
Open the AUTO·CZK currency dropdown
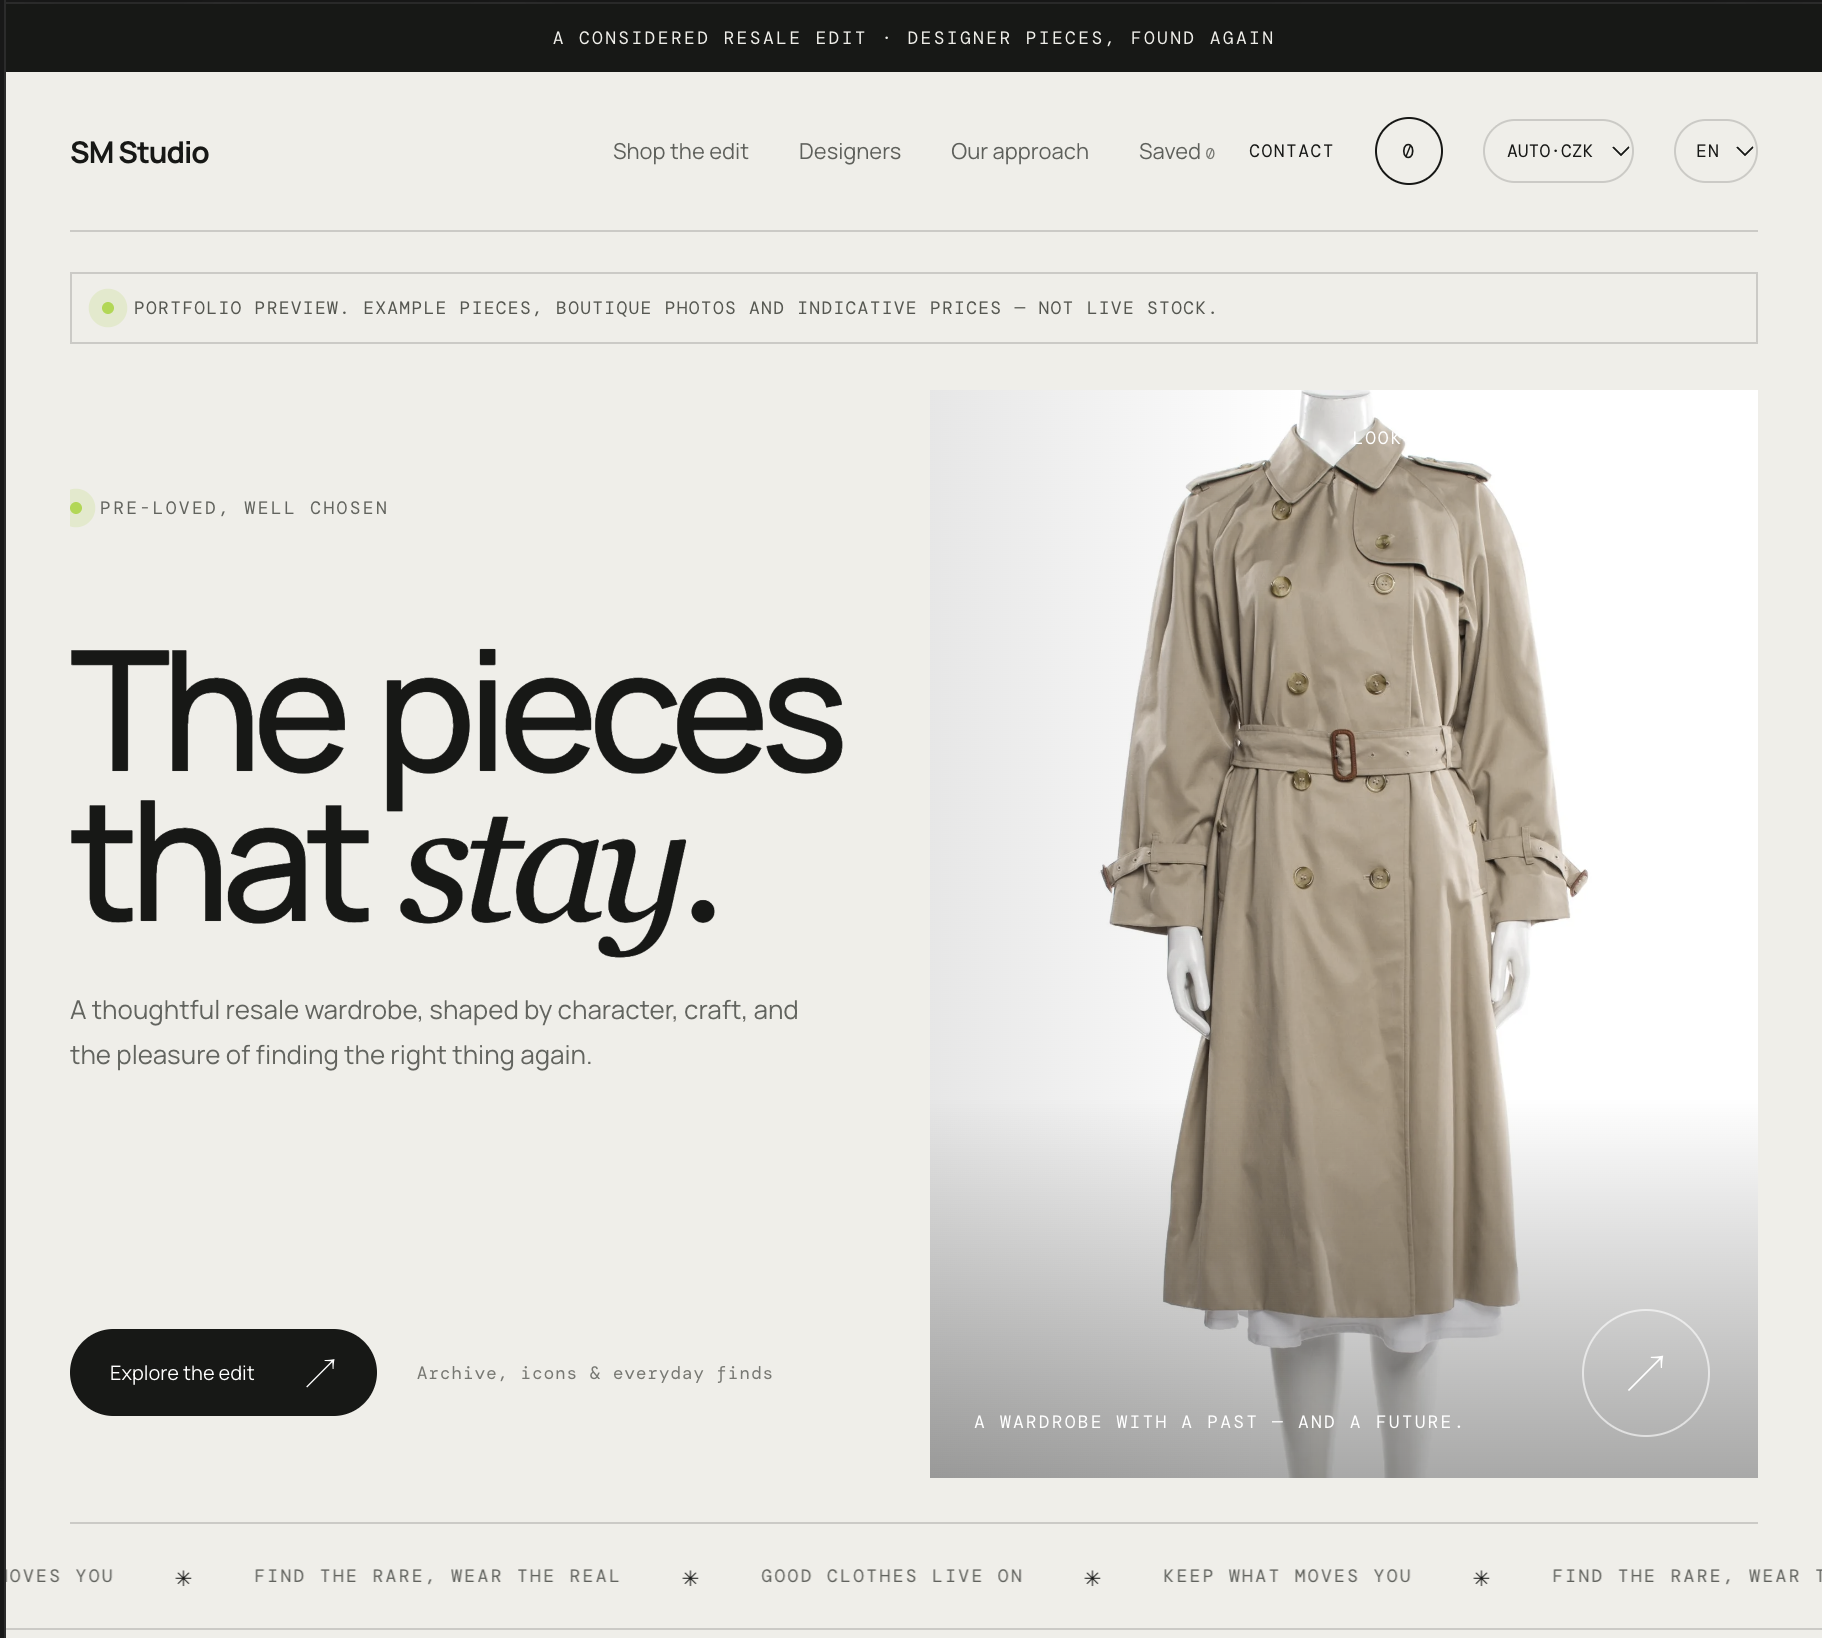(1558, 151)
